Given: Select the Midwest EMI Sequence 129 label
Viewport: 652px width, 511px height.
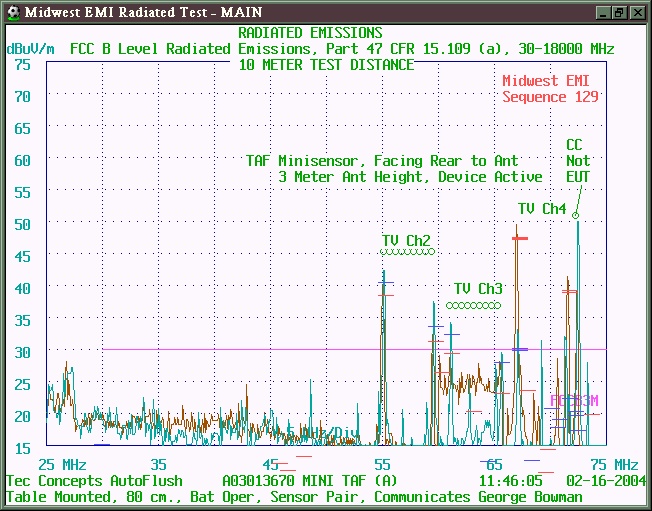Looking at the screenshot, I should pyautogui.click(x=550, y=89).
